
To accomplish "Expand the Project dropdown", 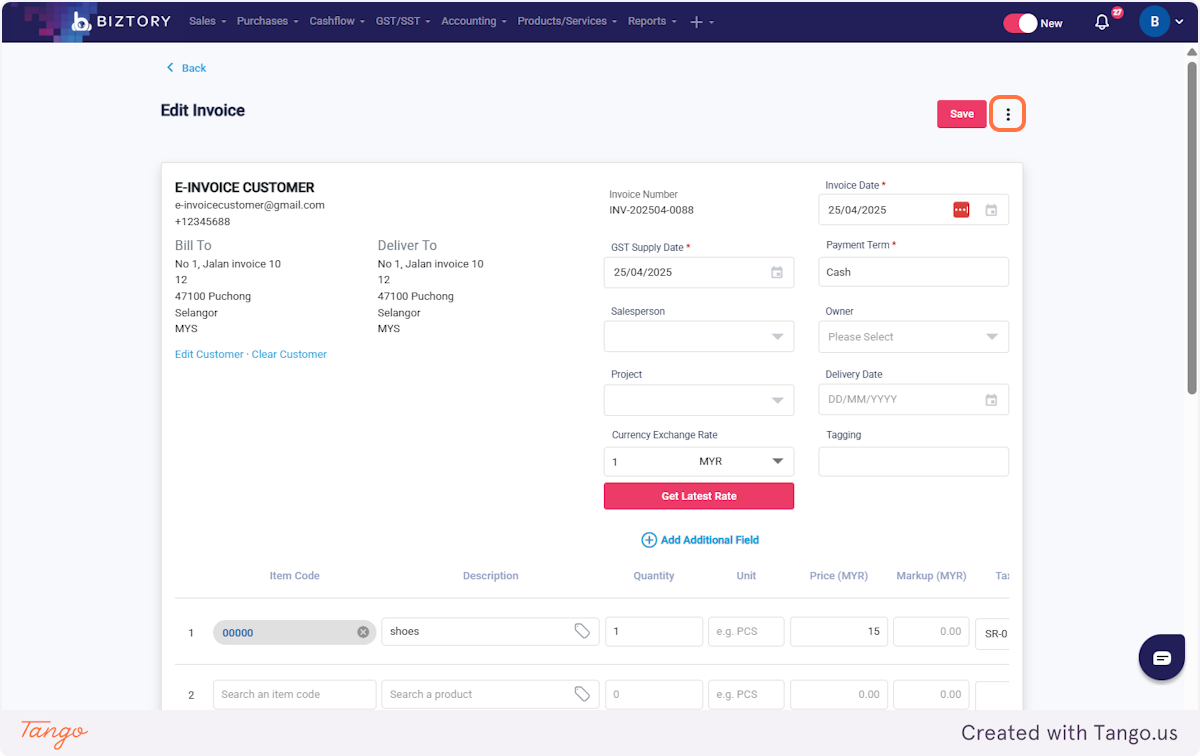I will [x=777, y=400].
